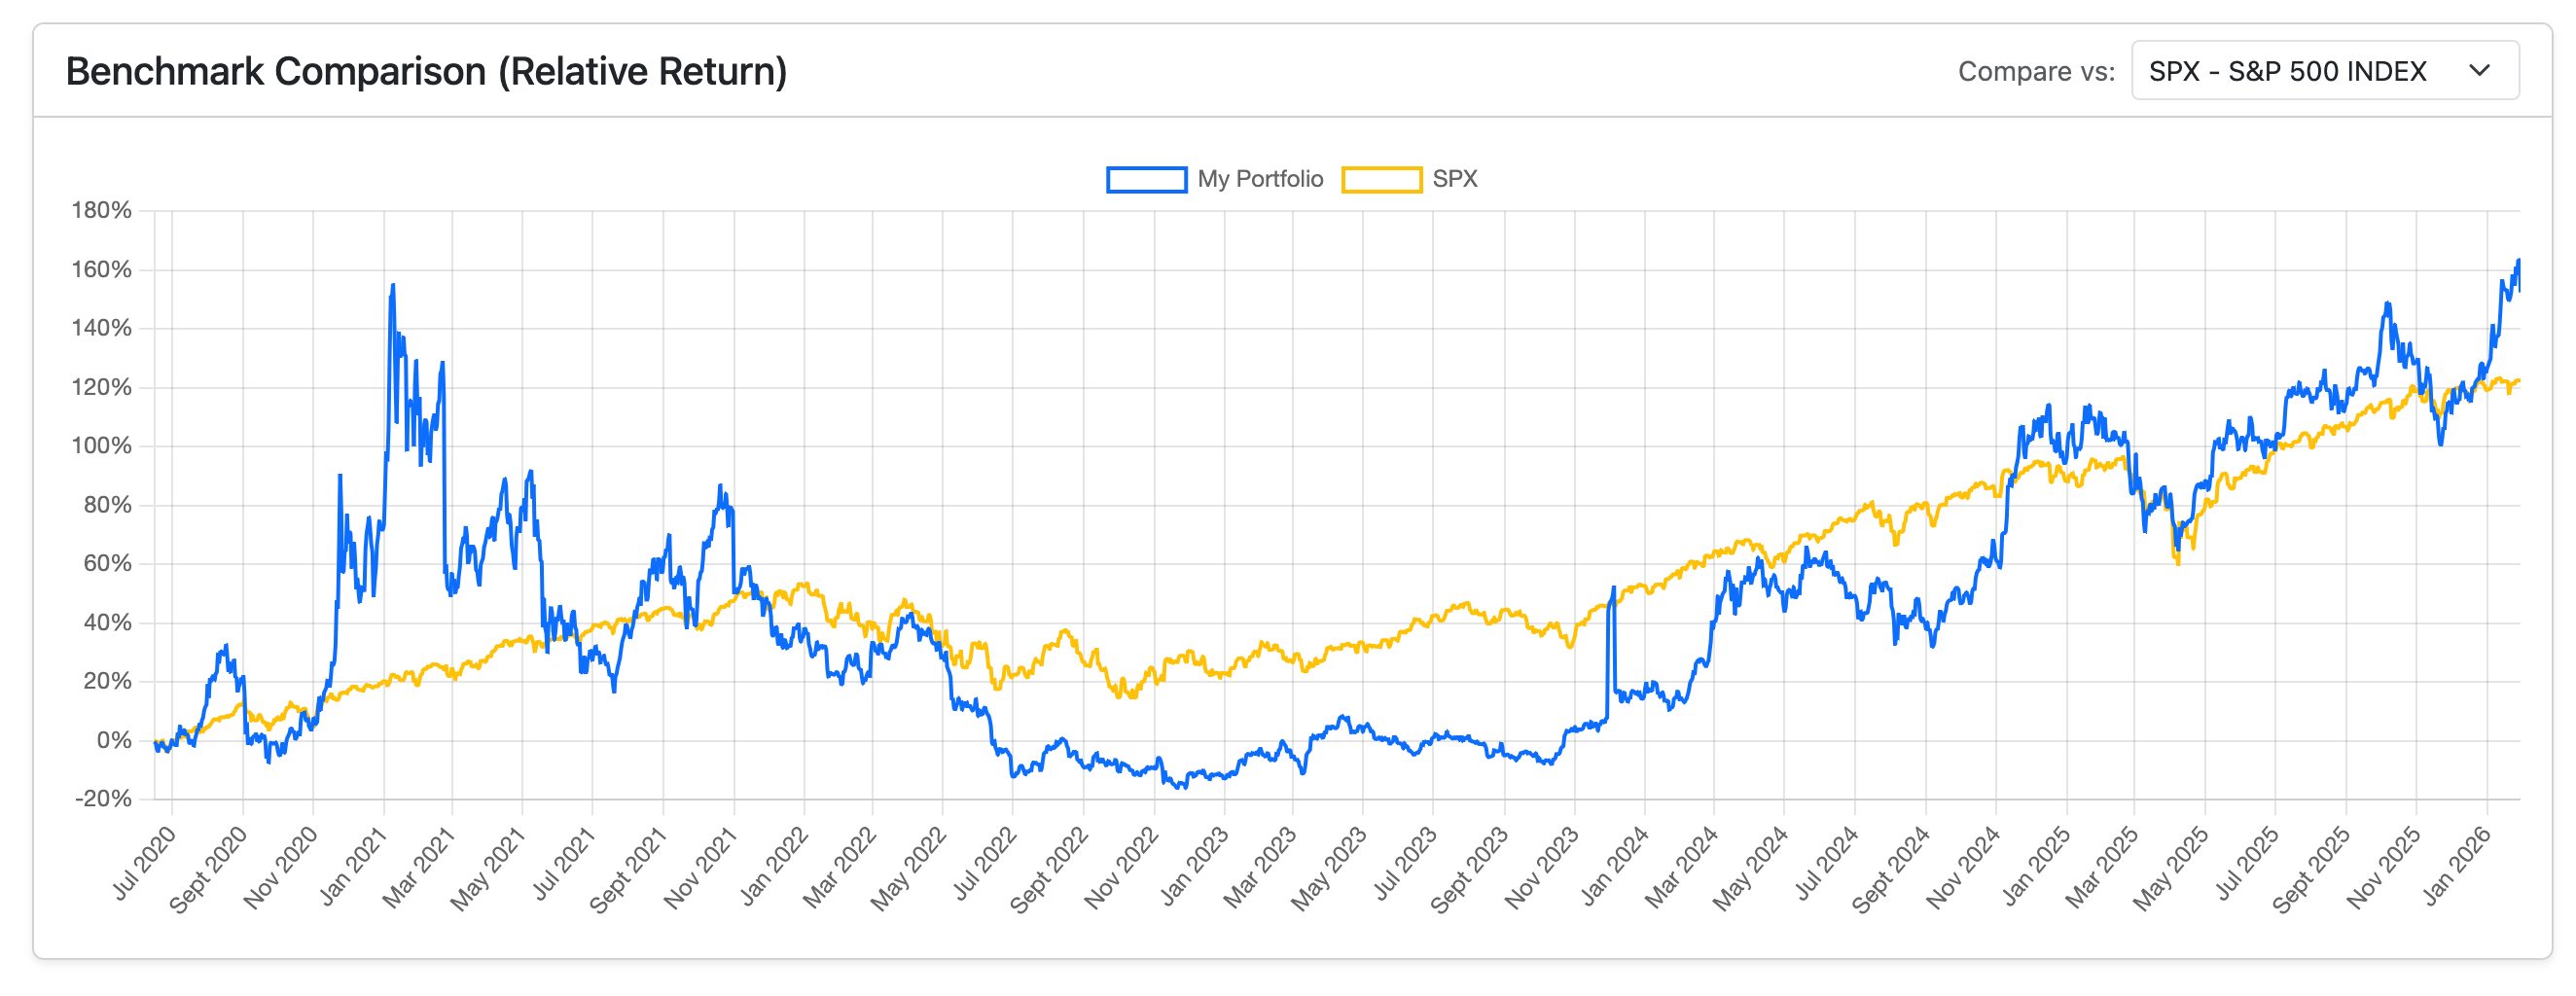Click the dropdown chevron next to SPX selector
The height and width of the screenshot is (996, 2576).
coord(2480,71)
